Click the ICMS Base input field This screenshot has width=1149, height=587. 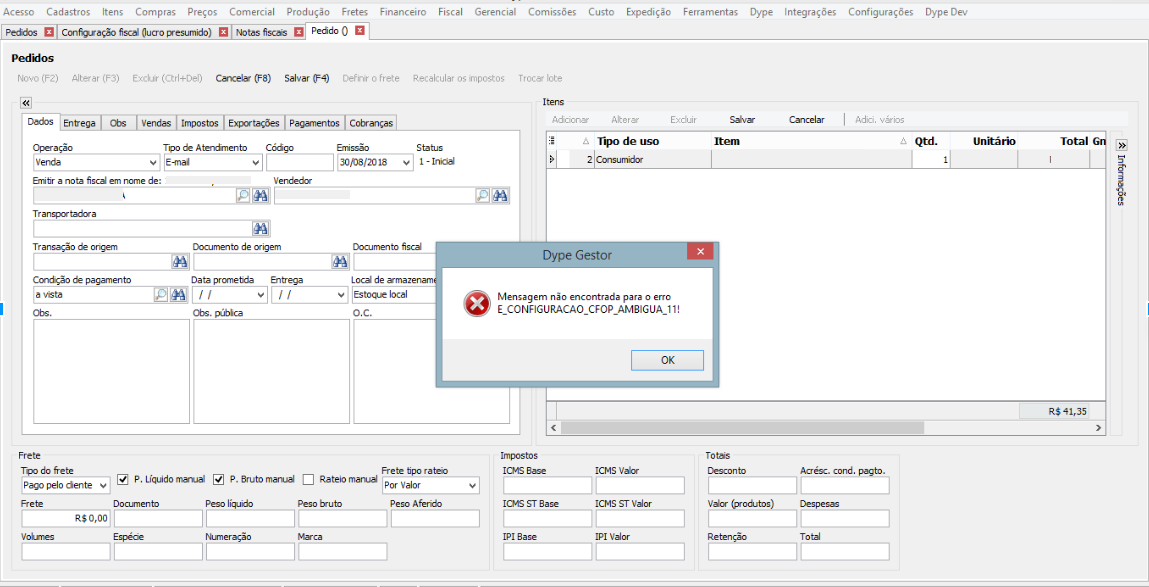click(547, 485)
